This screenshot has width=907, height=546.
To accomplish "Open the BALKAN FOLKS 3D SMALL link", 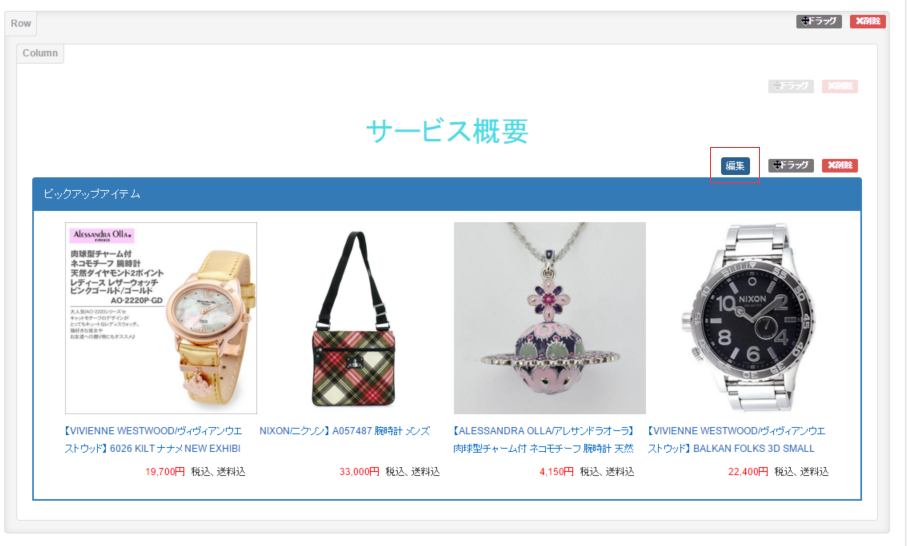I will 736,440.
